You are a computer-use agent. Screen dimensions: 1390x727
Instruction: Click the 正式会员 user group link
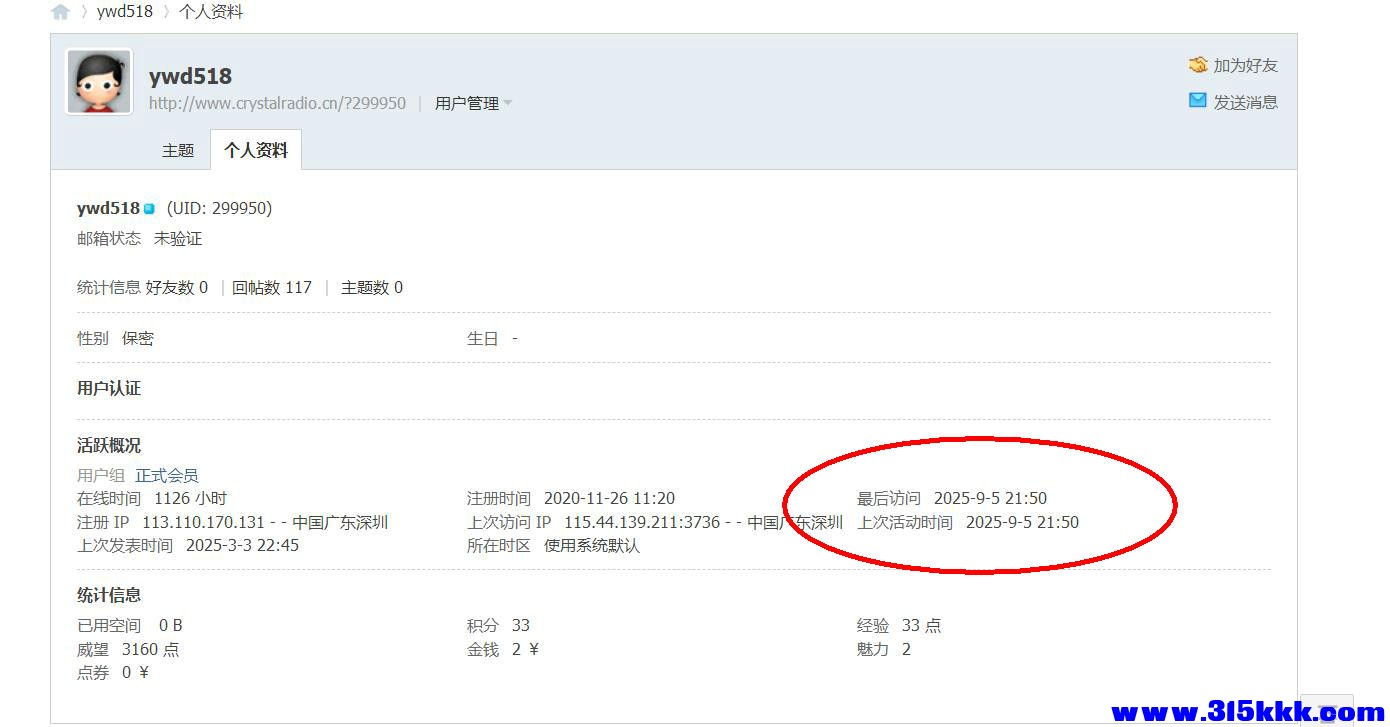tap(167, 476)
